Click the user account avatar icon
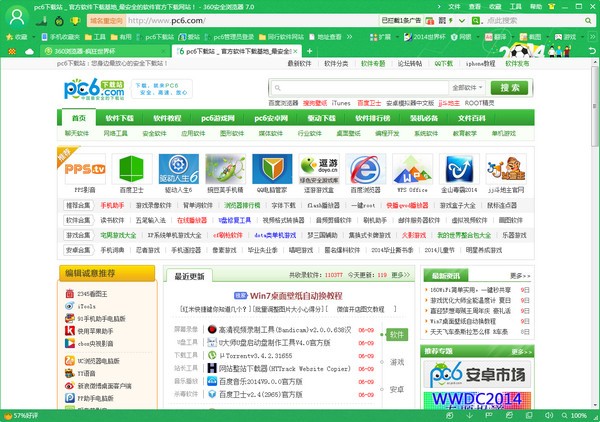This screenshot has height=422, width=600. pyautogui.click(x=16, y=17)
